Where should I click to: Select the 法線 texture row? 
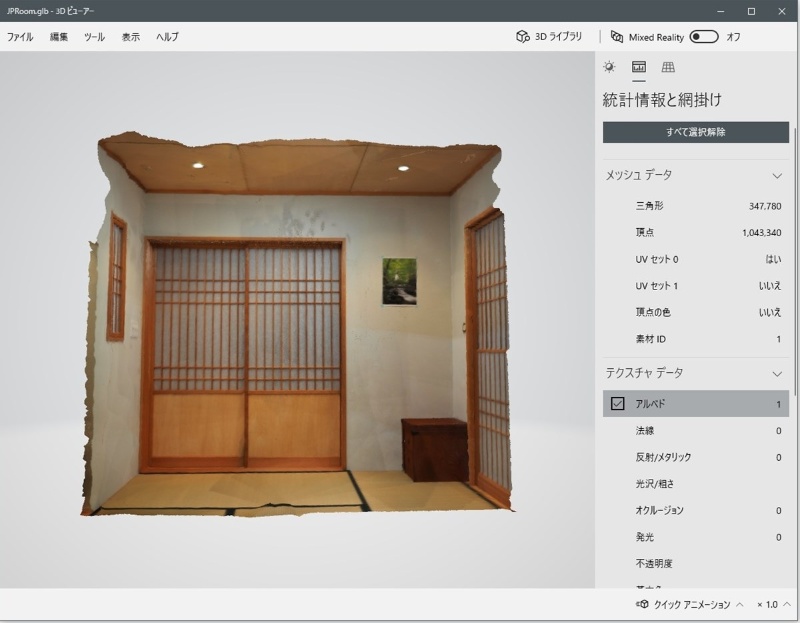[696, 430]
